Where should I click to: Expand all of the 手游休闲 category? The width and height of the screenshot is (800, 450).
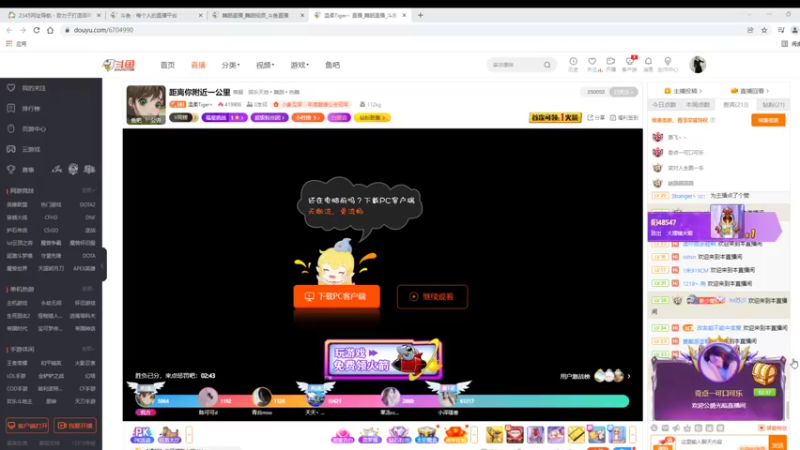[x=88, y=349]
